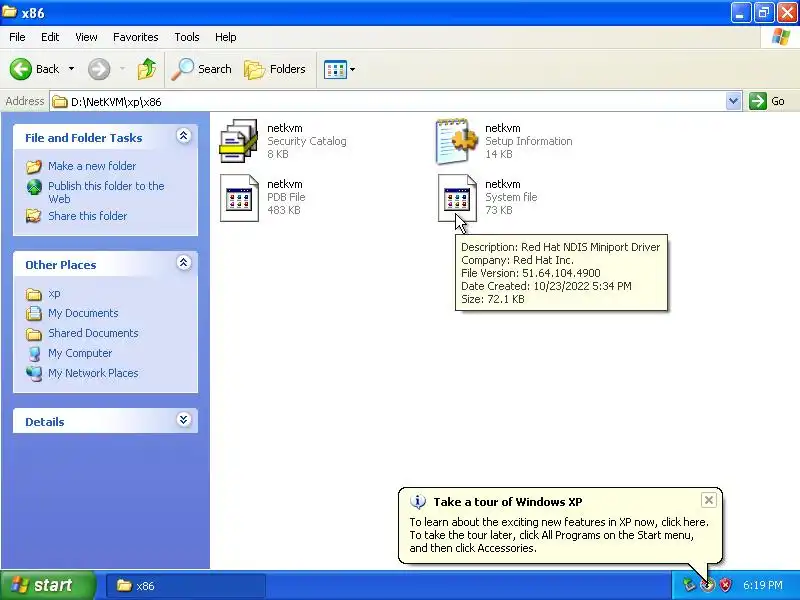800x600 pixels.
Task: Click the green Back arrow icon
Action: (21, 69)
